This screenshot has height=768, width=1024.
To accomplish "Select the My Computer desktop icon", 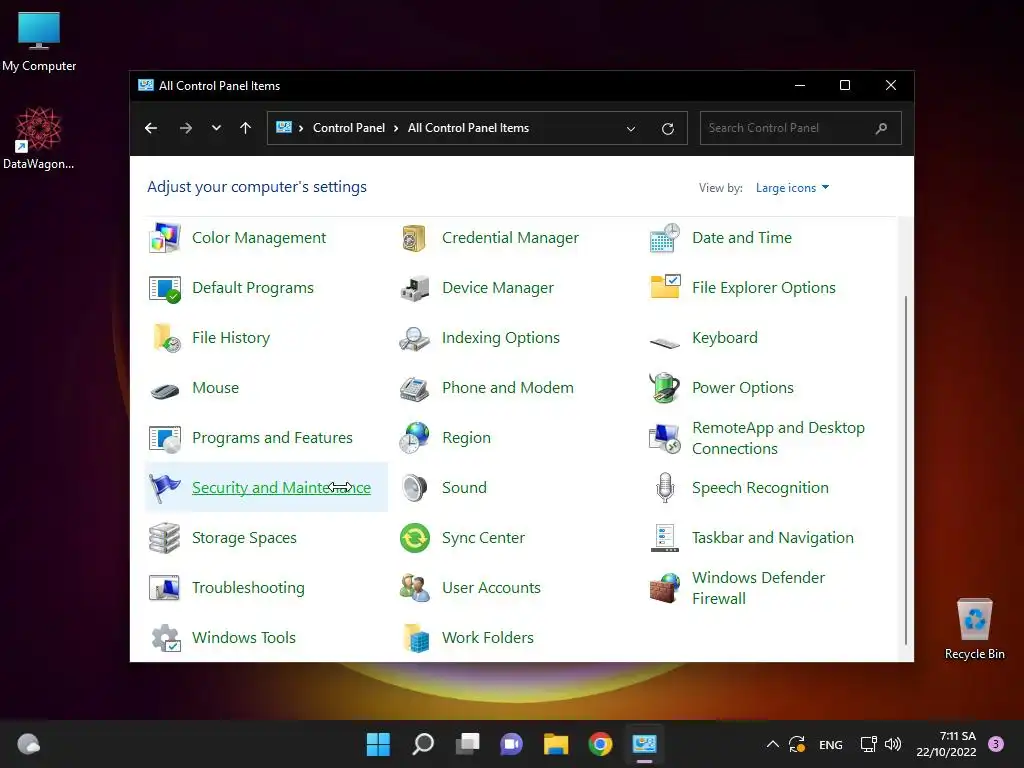I will click(39, 42).
